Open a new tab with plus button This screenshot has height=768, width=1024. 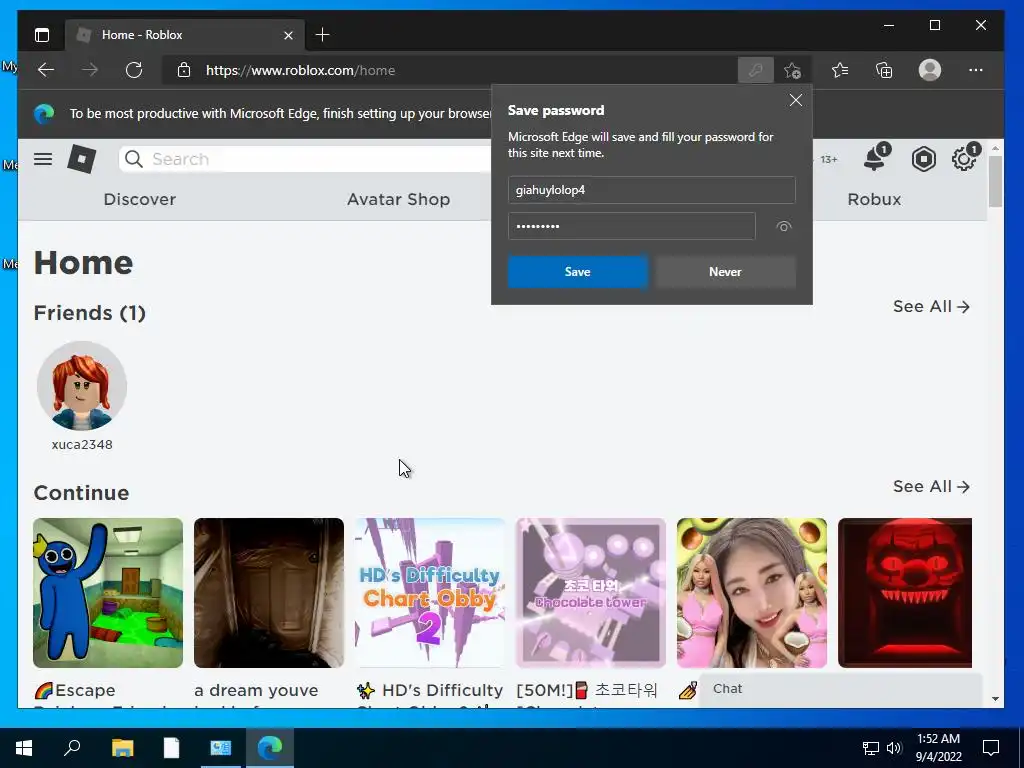323,35
